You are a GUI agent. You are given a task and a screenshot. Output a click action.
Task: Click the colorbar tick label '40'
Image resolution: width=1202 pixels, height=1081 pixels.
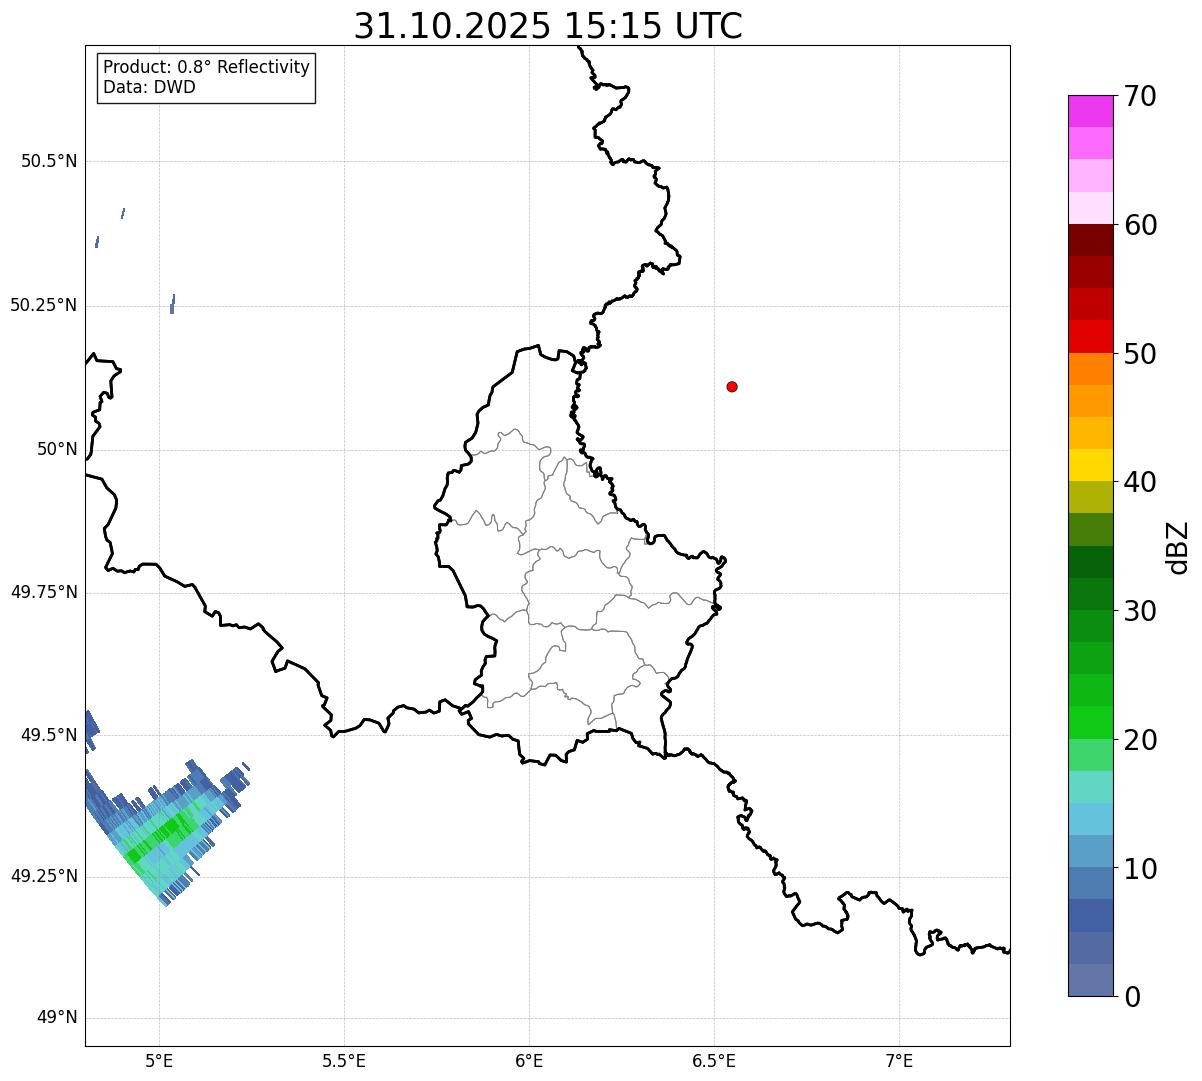click(x=1141, y=482)
